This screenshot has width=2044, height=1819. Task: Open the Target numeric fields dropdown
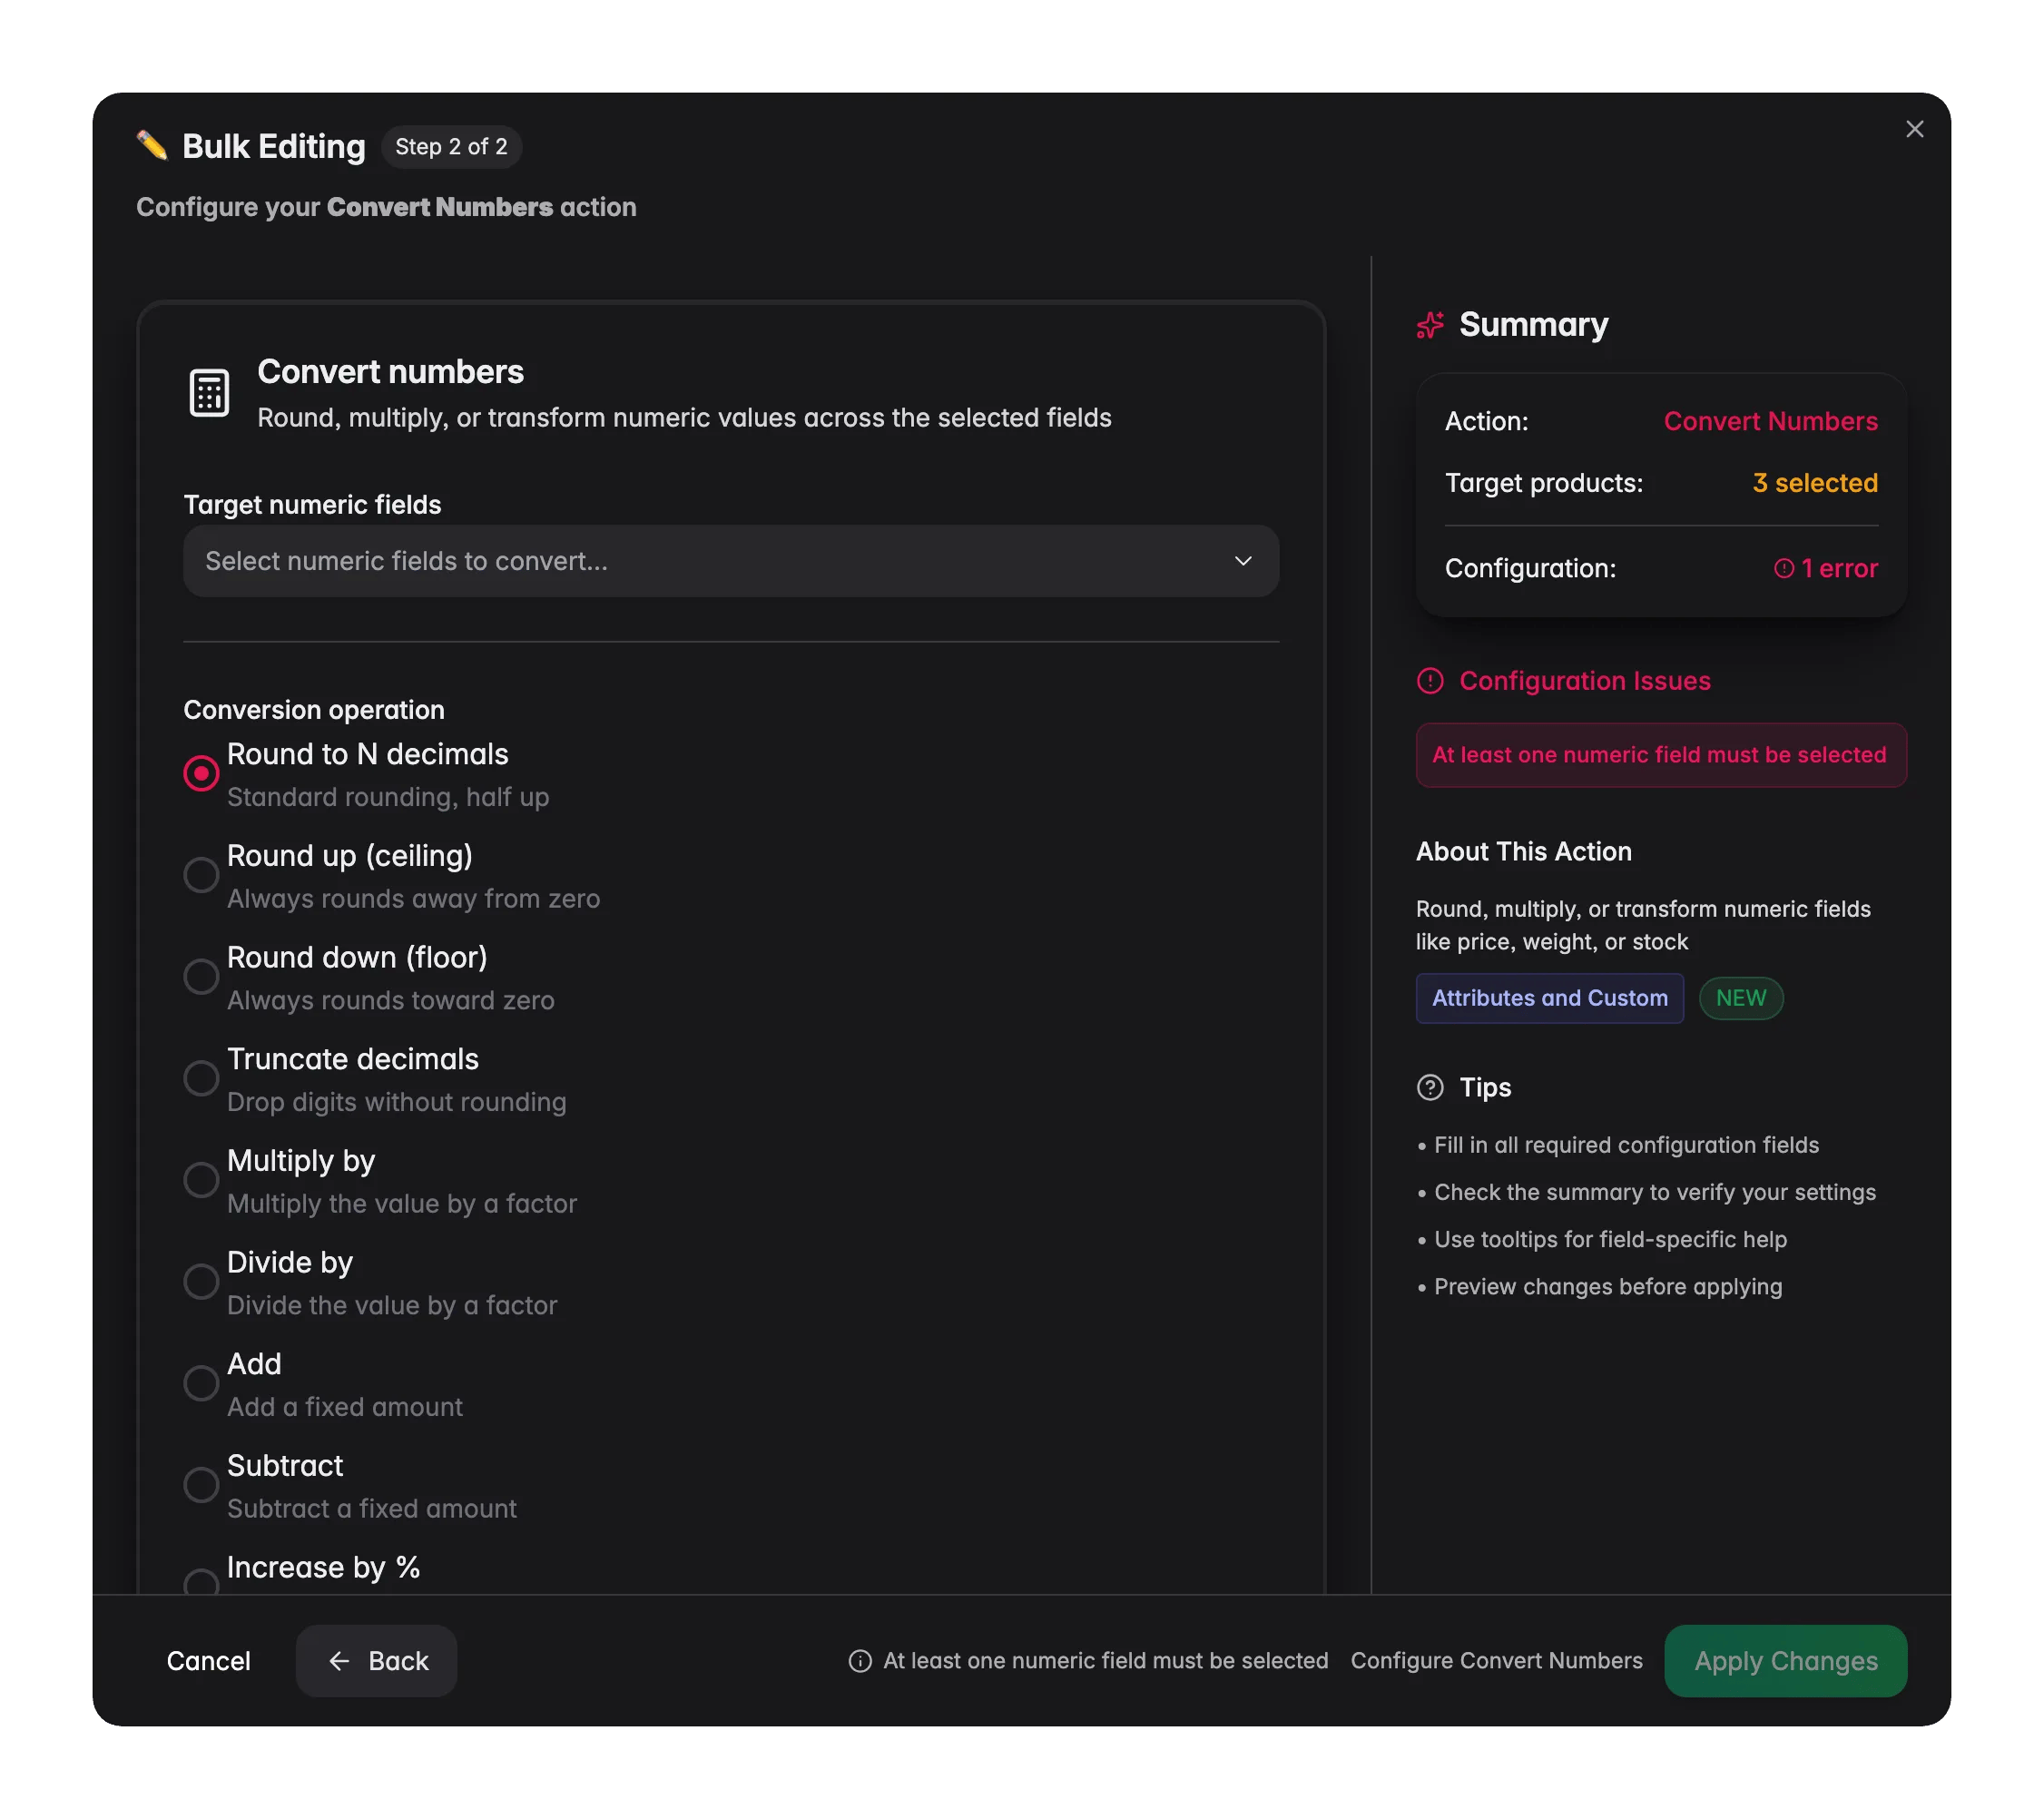(731, 561)
